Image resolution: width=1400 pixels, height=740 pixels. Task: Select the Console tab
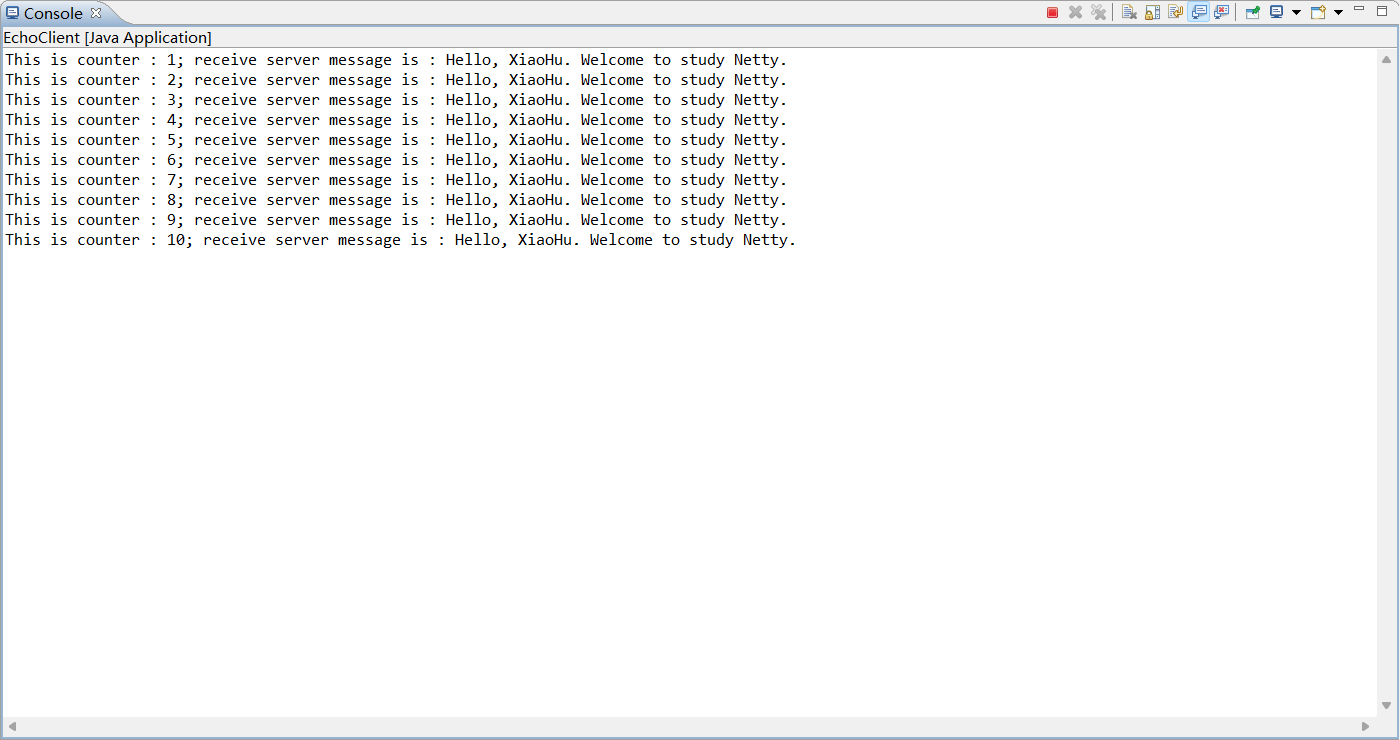pos(53,13)
